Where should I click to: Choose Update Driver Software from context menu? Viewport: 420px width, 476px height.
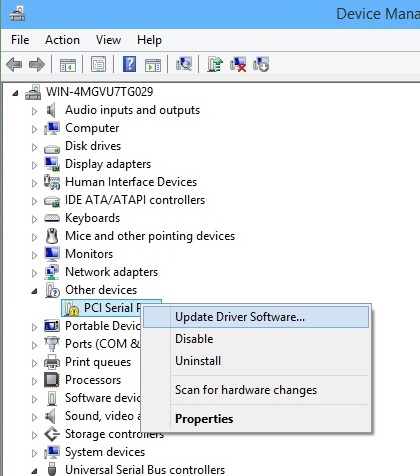click(256, 317)
